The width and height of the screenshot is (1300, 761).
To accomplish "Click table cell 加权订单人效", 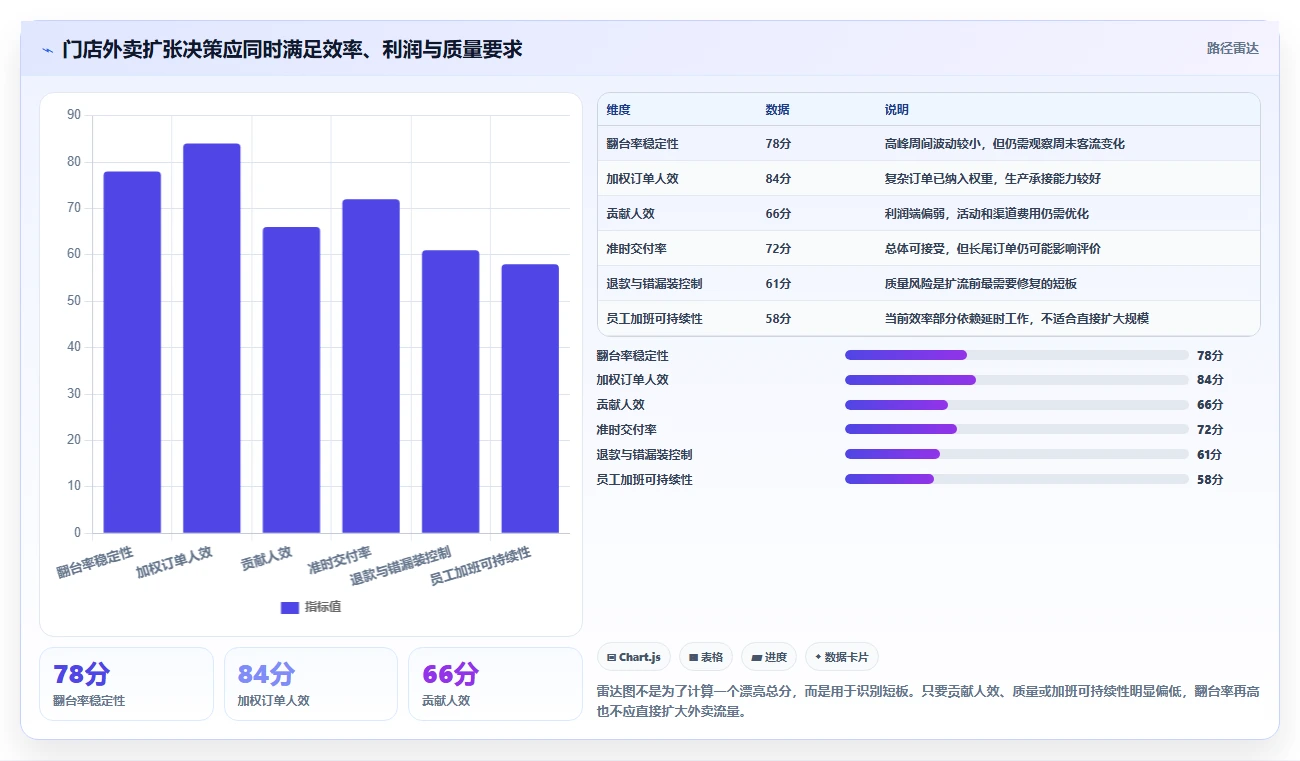I will 643,179.
